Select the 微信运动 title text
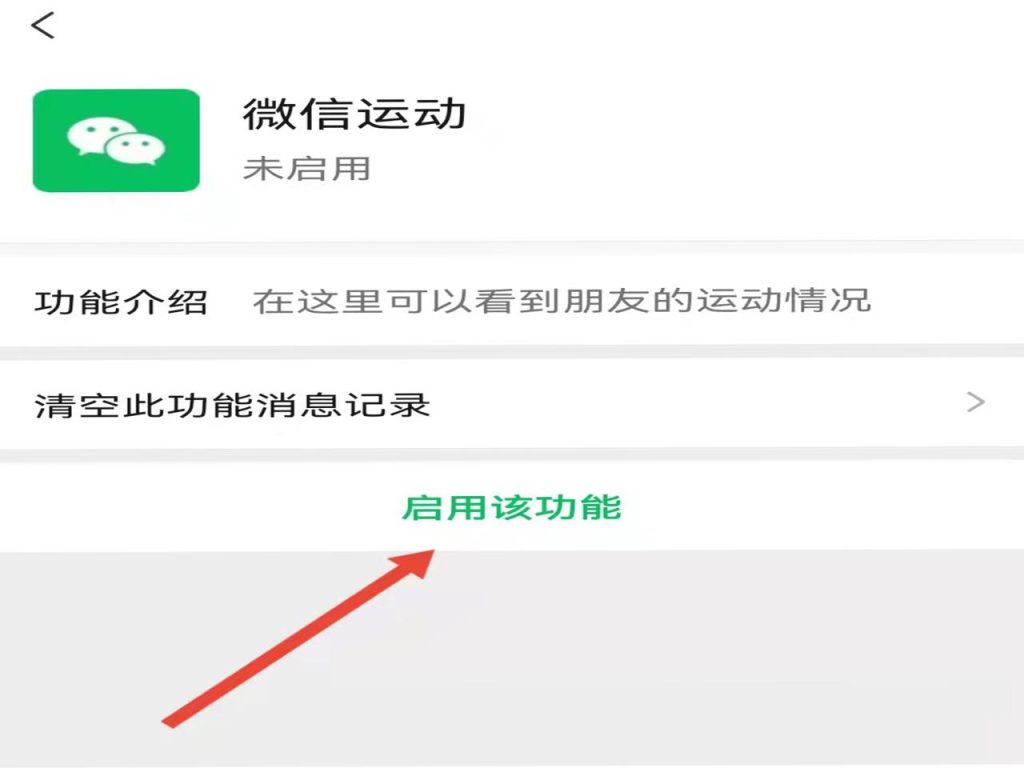 354,114
